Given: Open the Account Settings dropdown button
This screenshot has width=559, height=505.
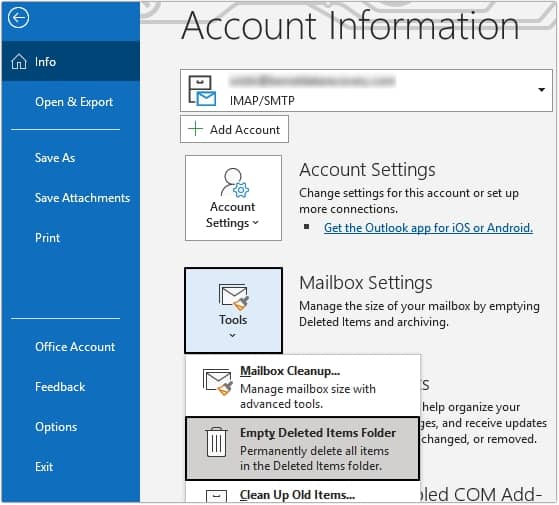Looking at the screenshot, I should (x=233, y=198).
